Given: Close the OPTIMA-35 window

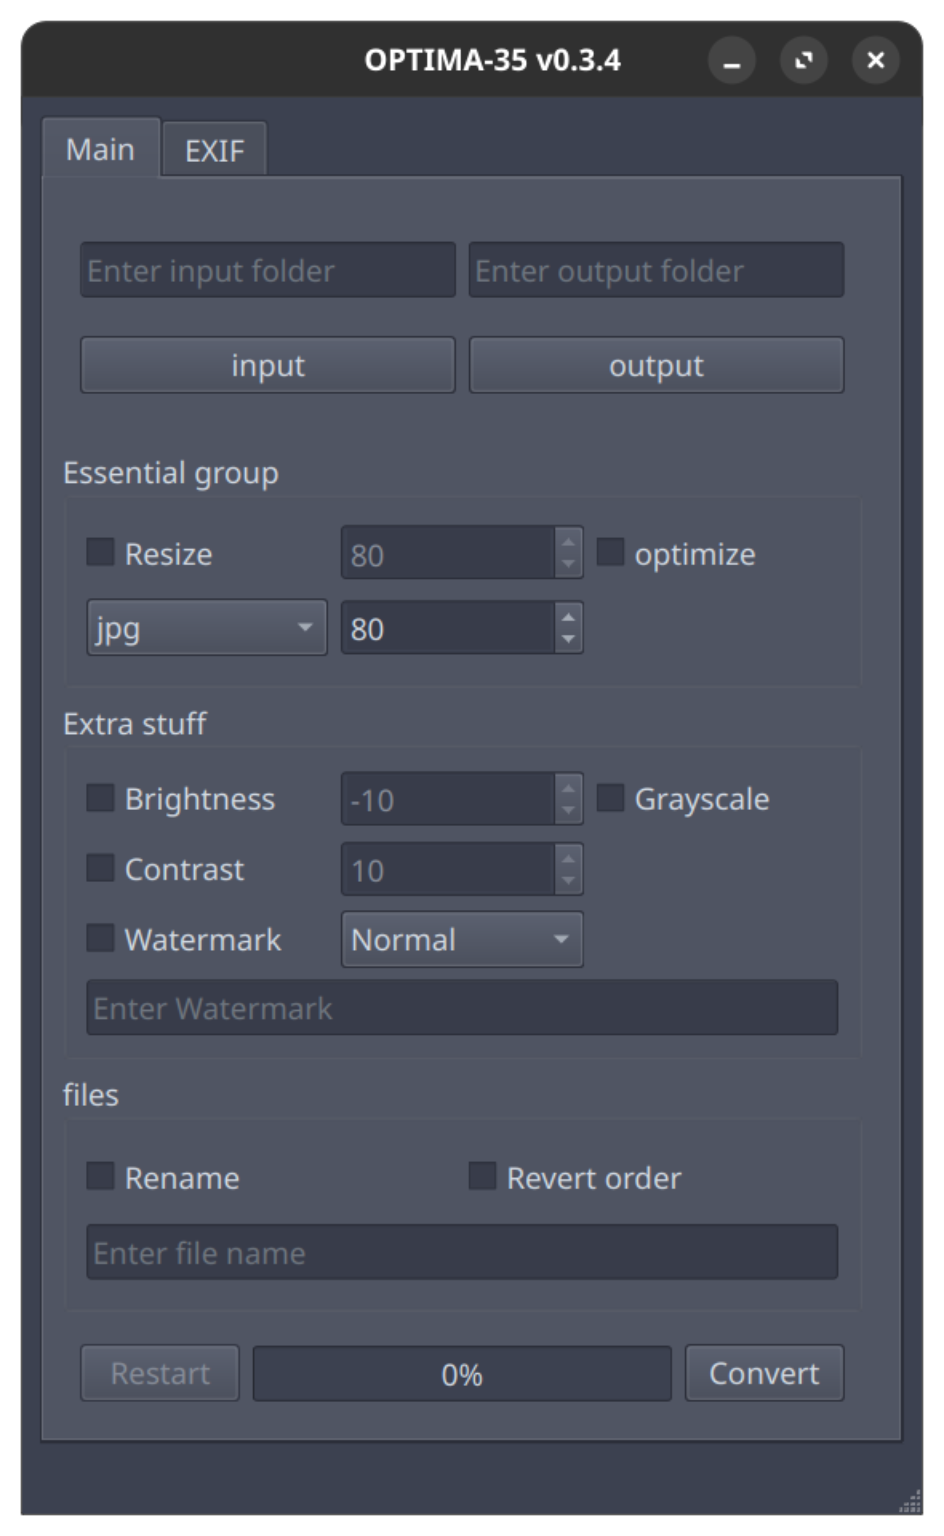Looking at the screenshot, I should [876, 61].
